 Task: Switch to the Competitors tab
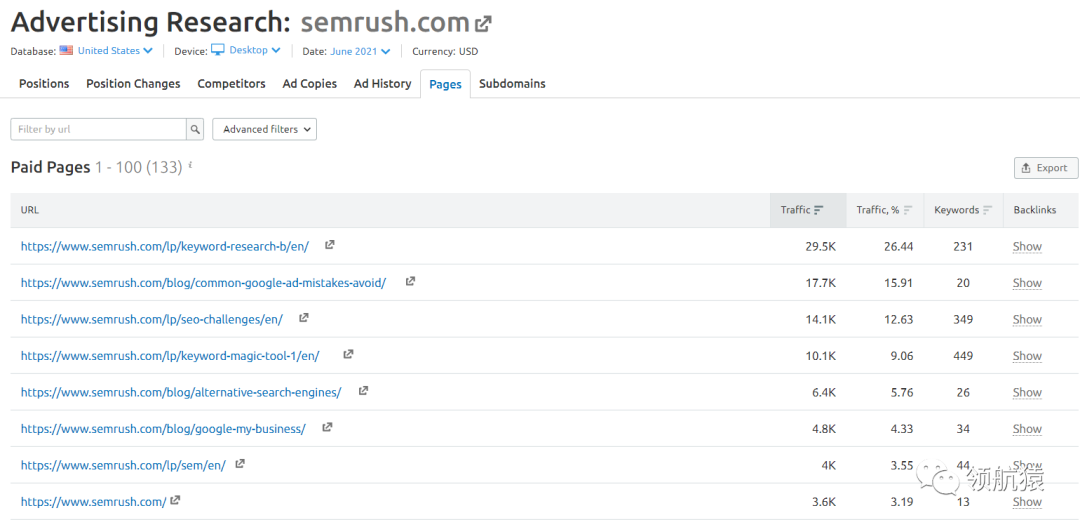click(231, 84)
